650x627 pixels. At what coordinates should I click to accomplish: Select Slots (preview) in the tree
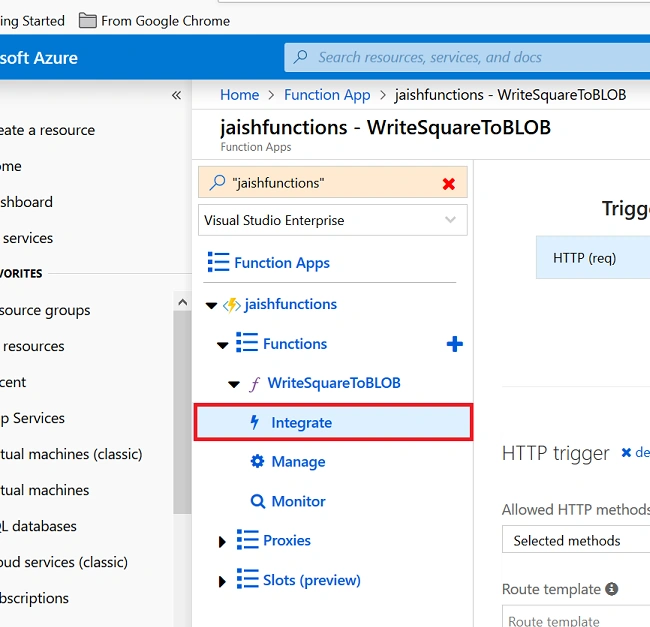click(x=311, y=580)
